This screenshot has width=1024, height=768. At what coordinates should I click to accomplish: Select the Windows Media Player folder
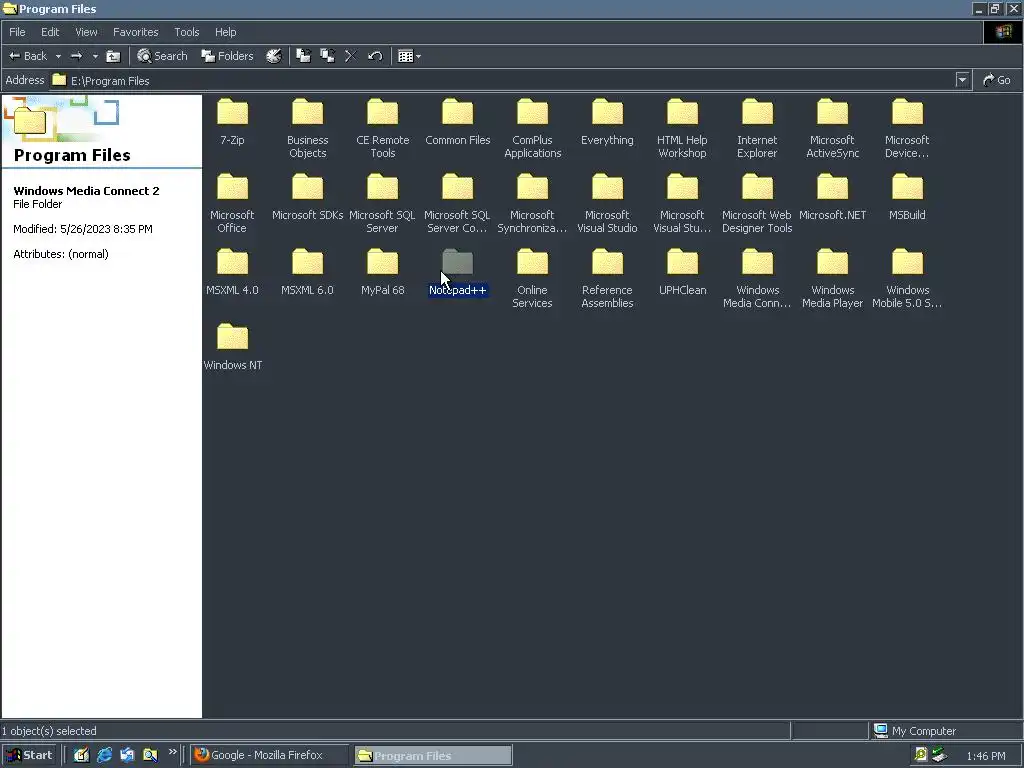click(833, 280)
